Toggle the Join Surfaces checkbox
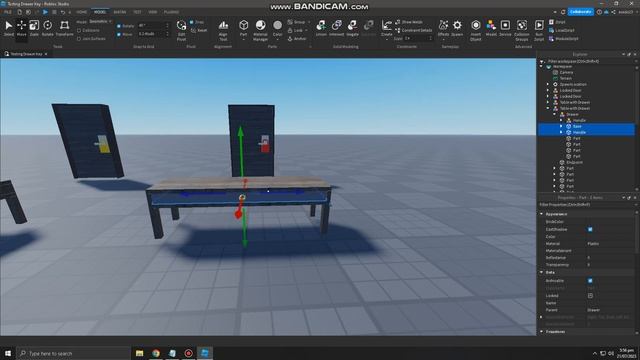640x360 pixels. (79, 39)
